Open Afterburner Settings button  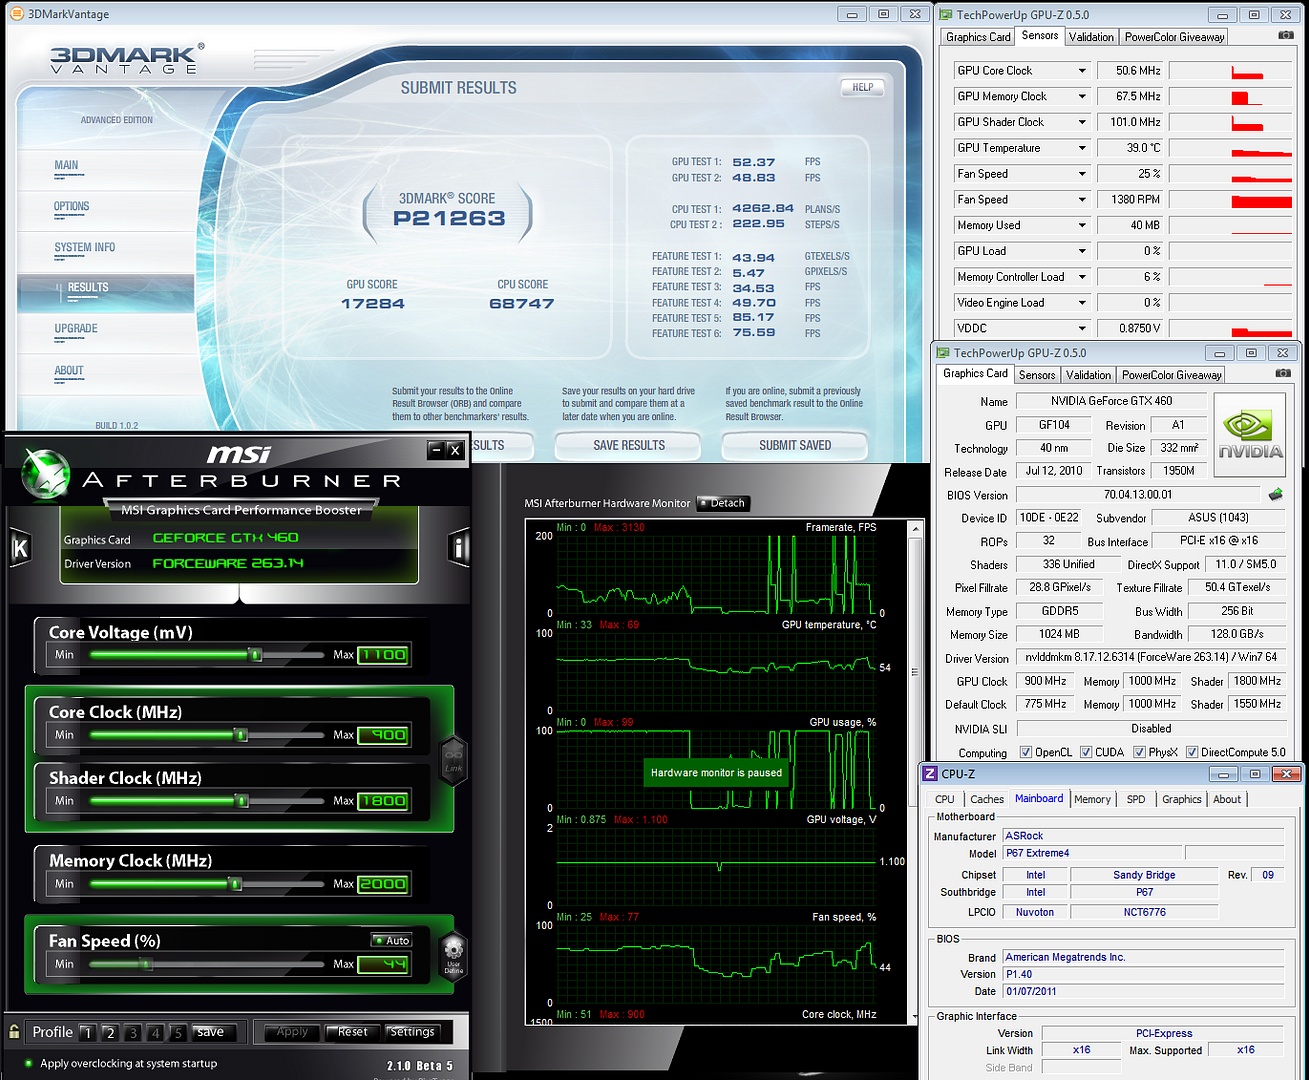point(412,1032)
